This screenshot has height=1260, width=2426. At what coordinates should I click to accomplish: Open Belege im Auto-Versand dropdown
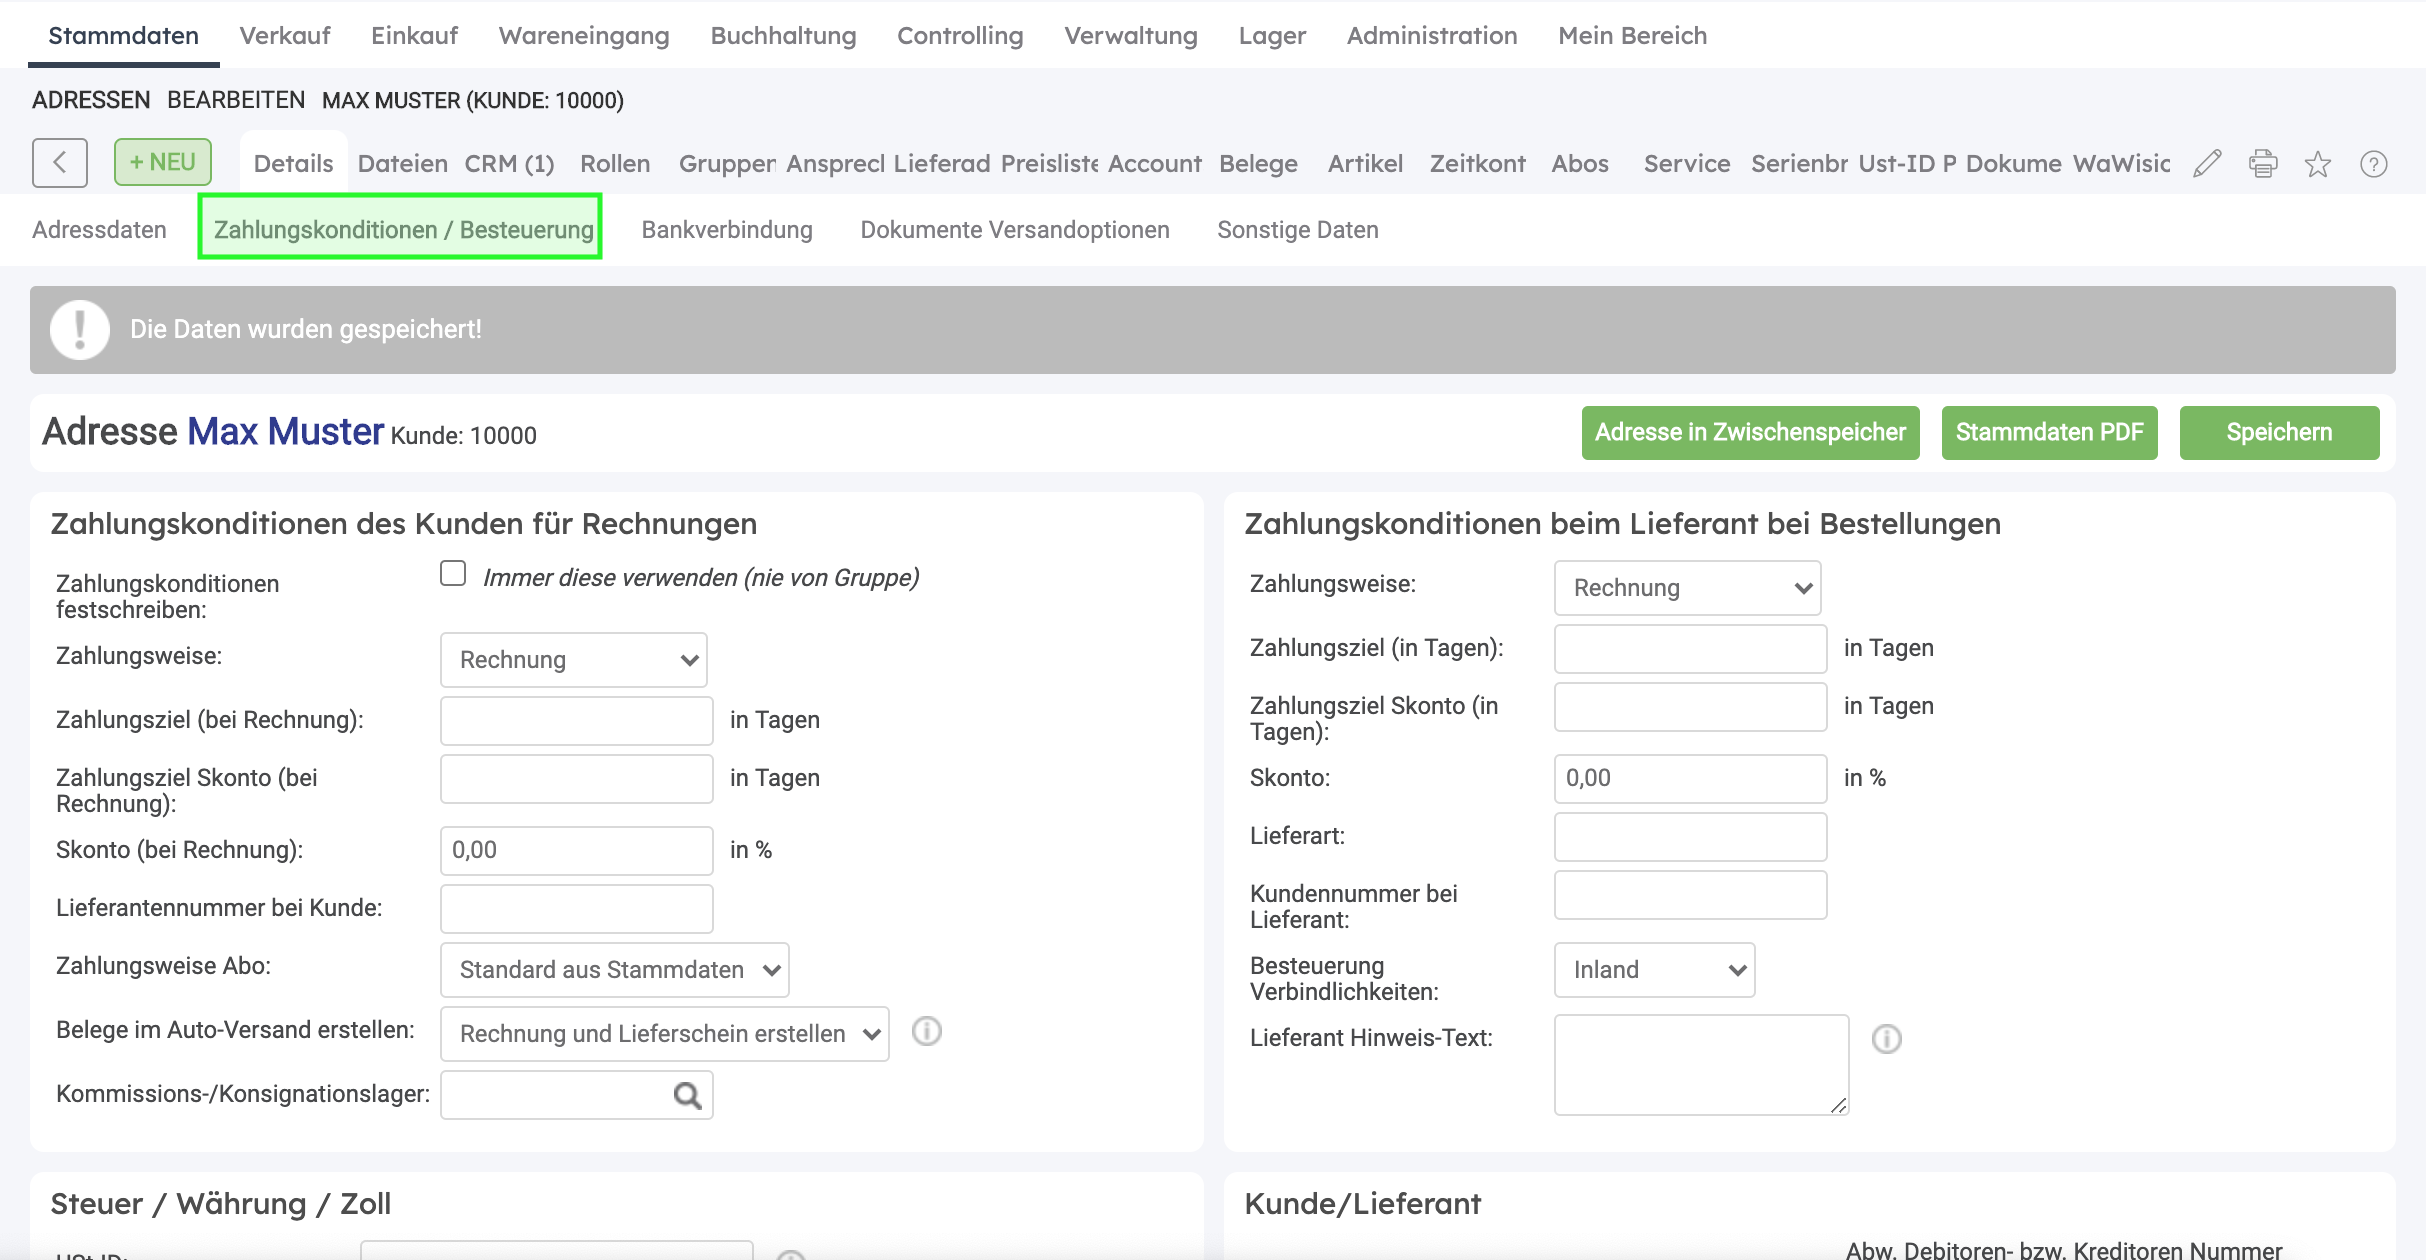pos(664,1034)
